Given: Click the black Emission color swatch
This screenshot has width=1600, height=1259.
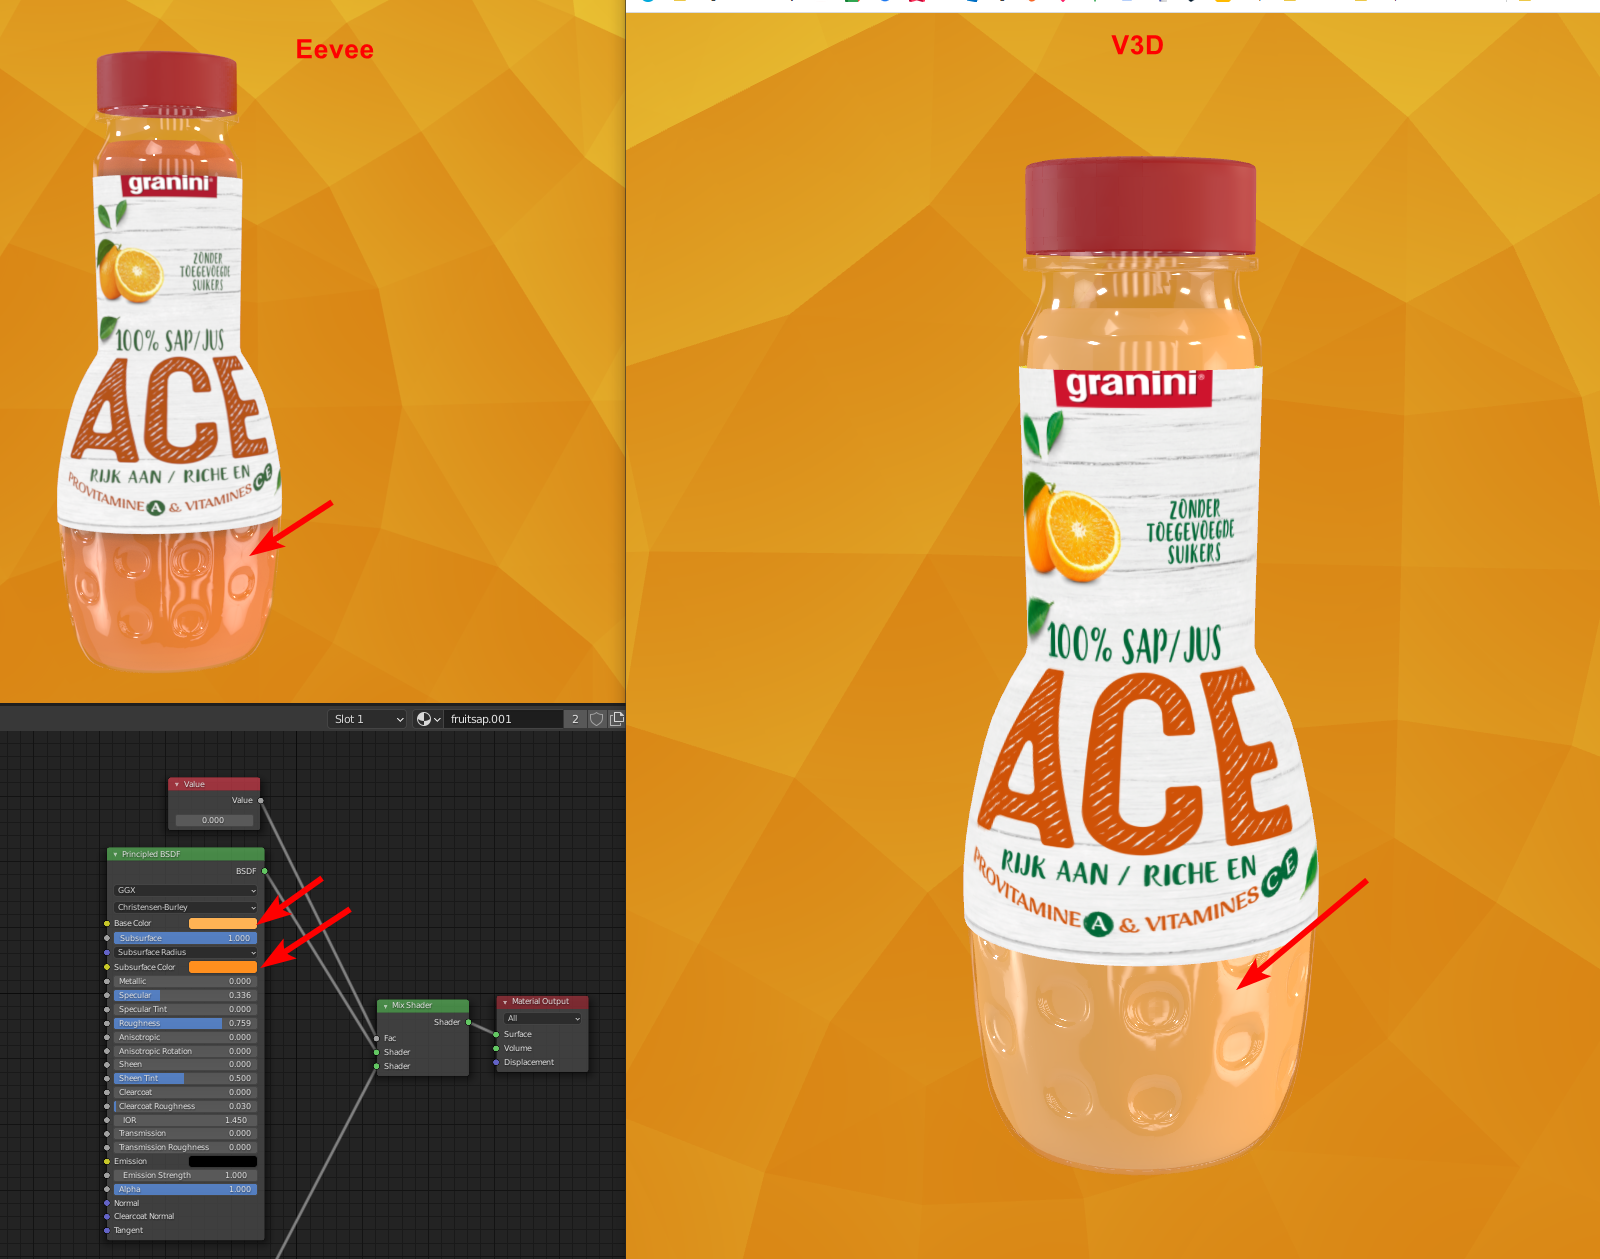Looking at the screenshot, I should [x=223, y=1161].
